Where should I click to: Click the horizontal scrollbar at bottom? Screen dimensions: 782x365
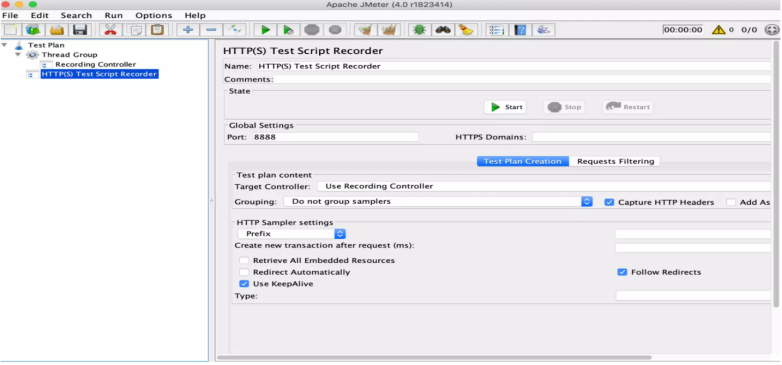[434, 357]
